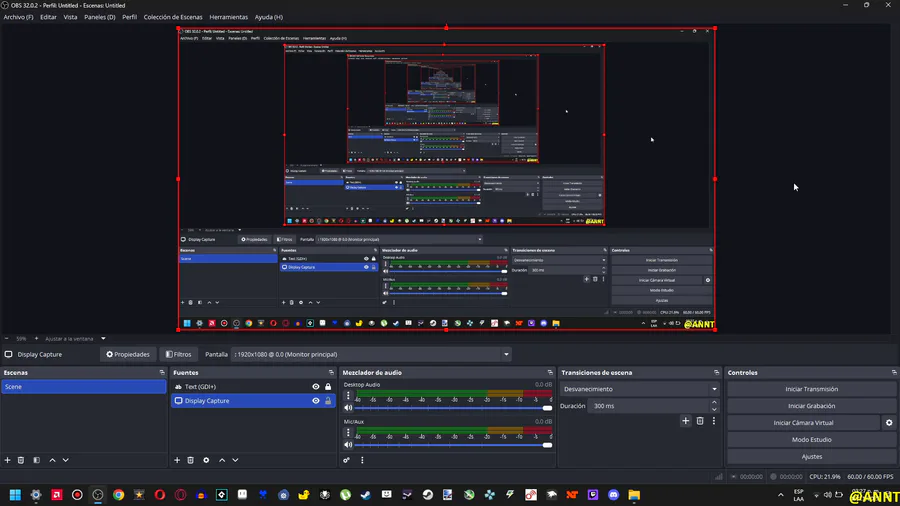Adjust Desktop Audio volume slider
The image size is (900, 506).
click(x=453, y=408)
